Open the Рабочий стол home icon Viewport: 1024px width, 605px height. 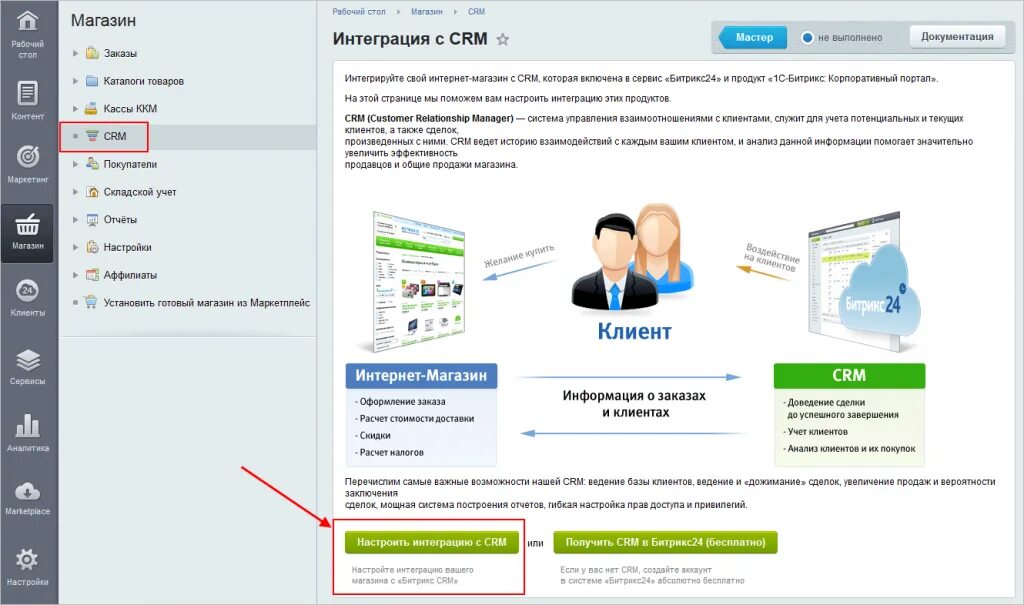tap(27, 22)
